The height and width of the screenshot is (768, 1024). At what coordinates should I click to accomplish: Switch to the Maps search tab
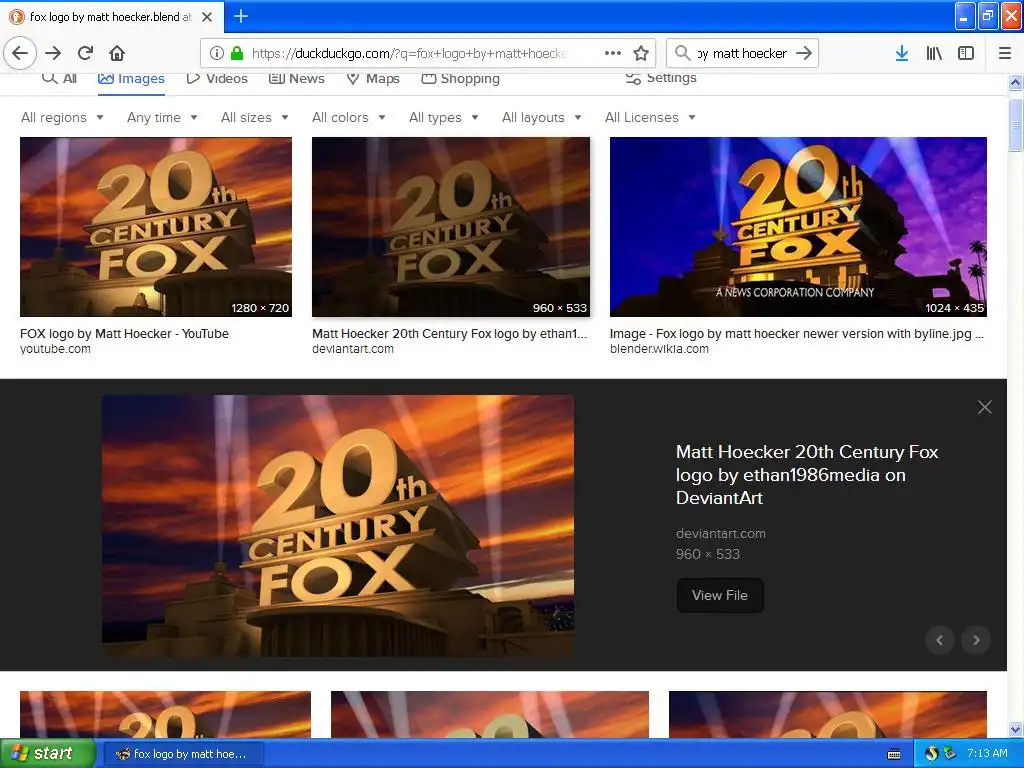pos(373,78)
